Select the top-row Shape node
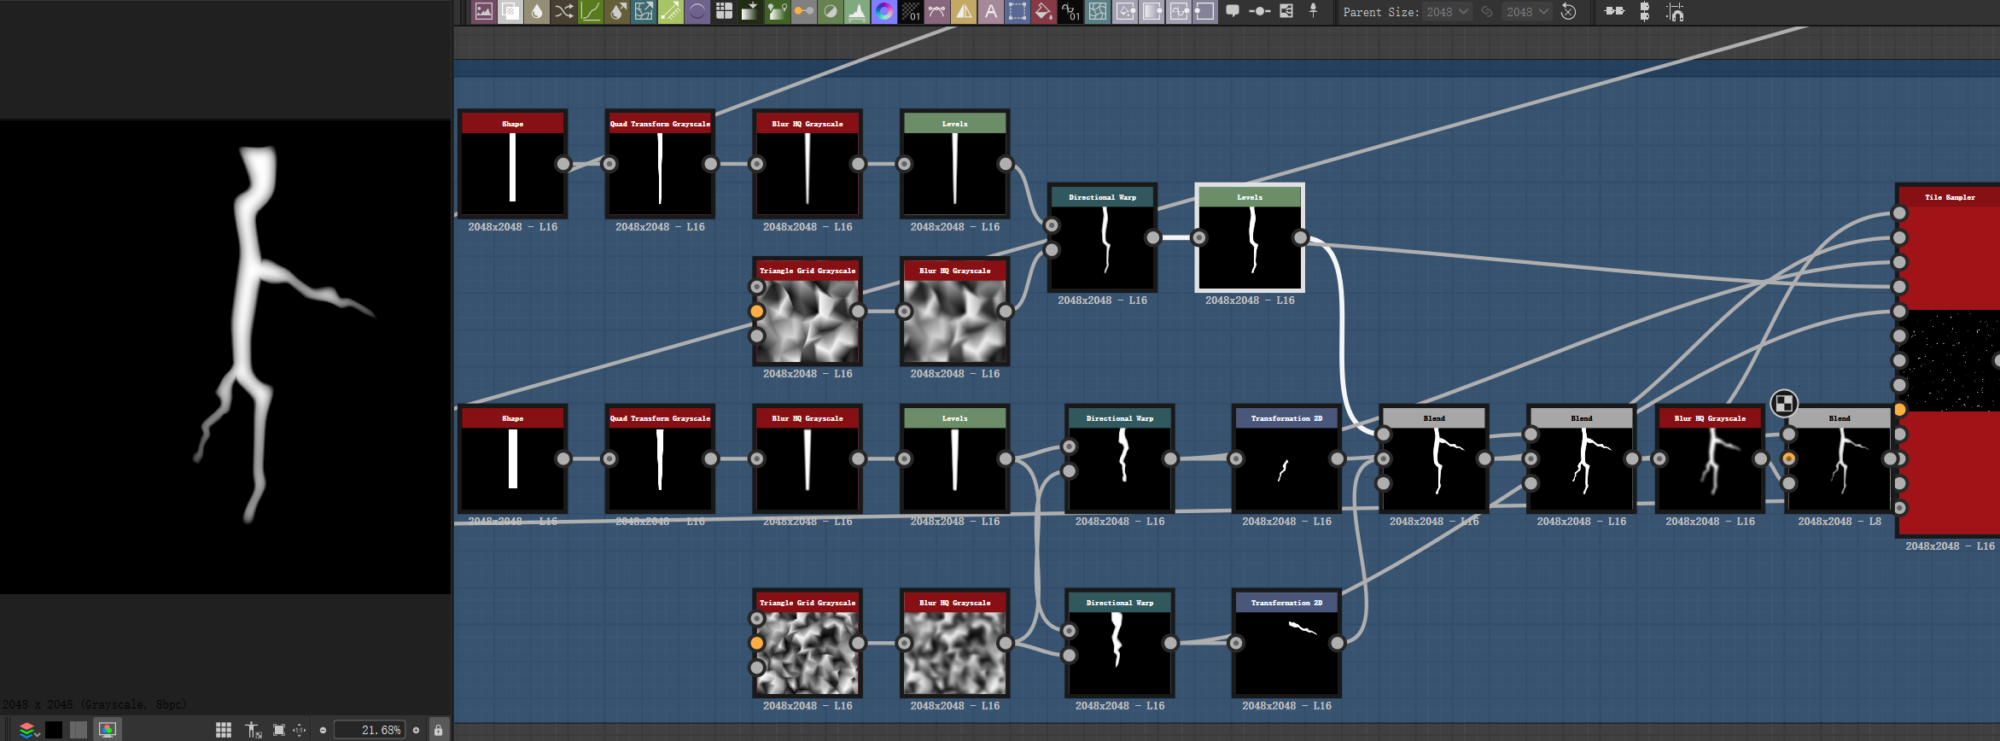This screenshot has width=2000, height=741. (512, 164)
